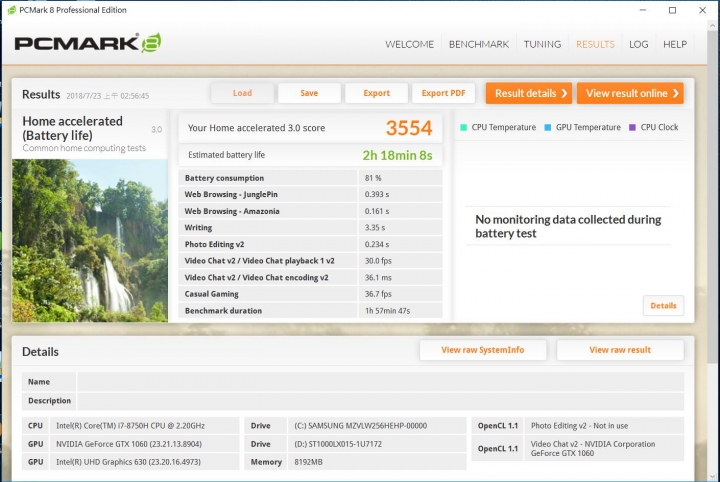Select the Casual Gaming row
Image resolution: width=720 pixels, height=482 pixels.
point(310,294)
